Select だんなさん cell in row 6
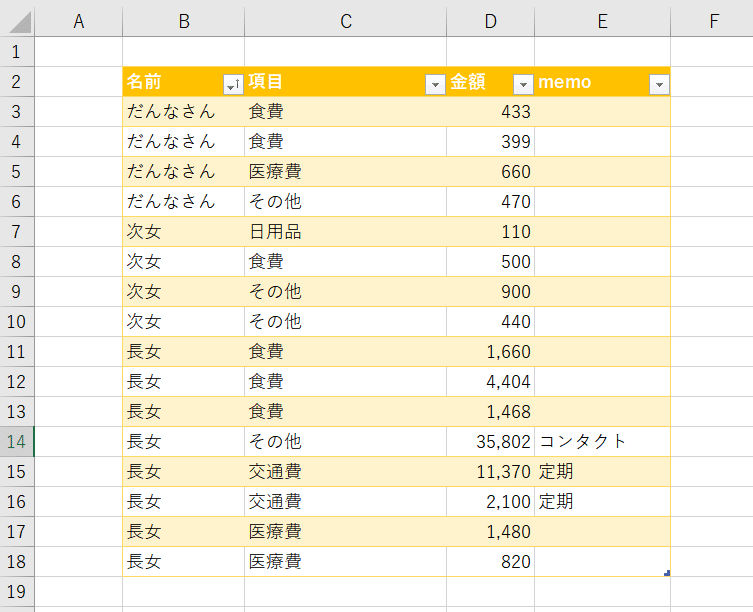The image size is (753, 612). click(183, 201)
